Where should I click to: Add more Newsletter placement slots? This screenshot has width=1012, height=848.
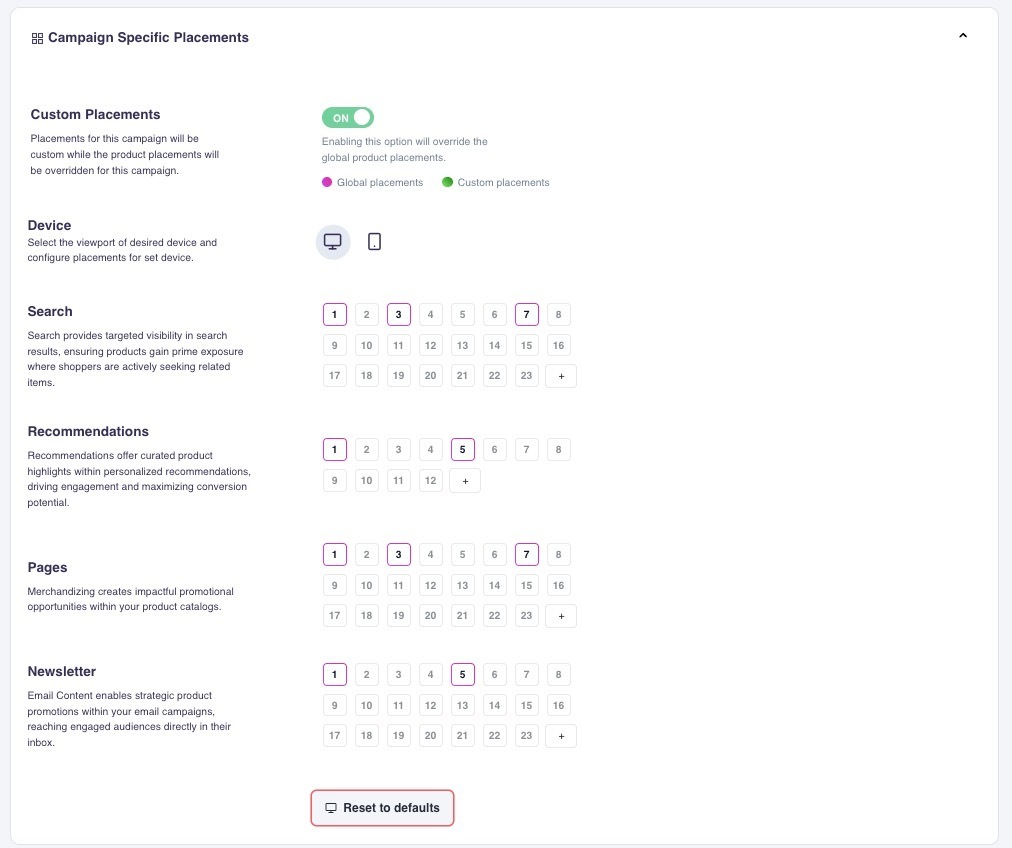click(x=561, y=736)
